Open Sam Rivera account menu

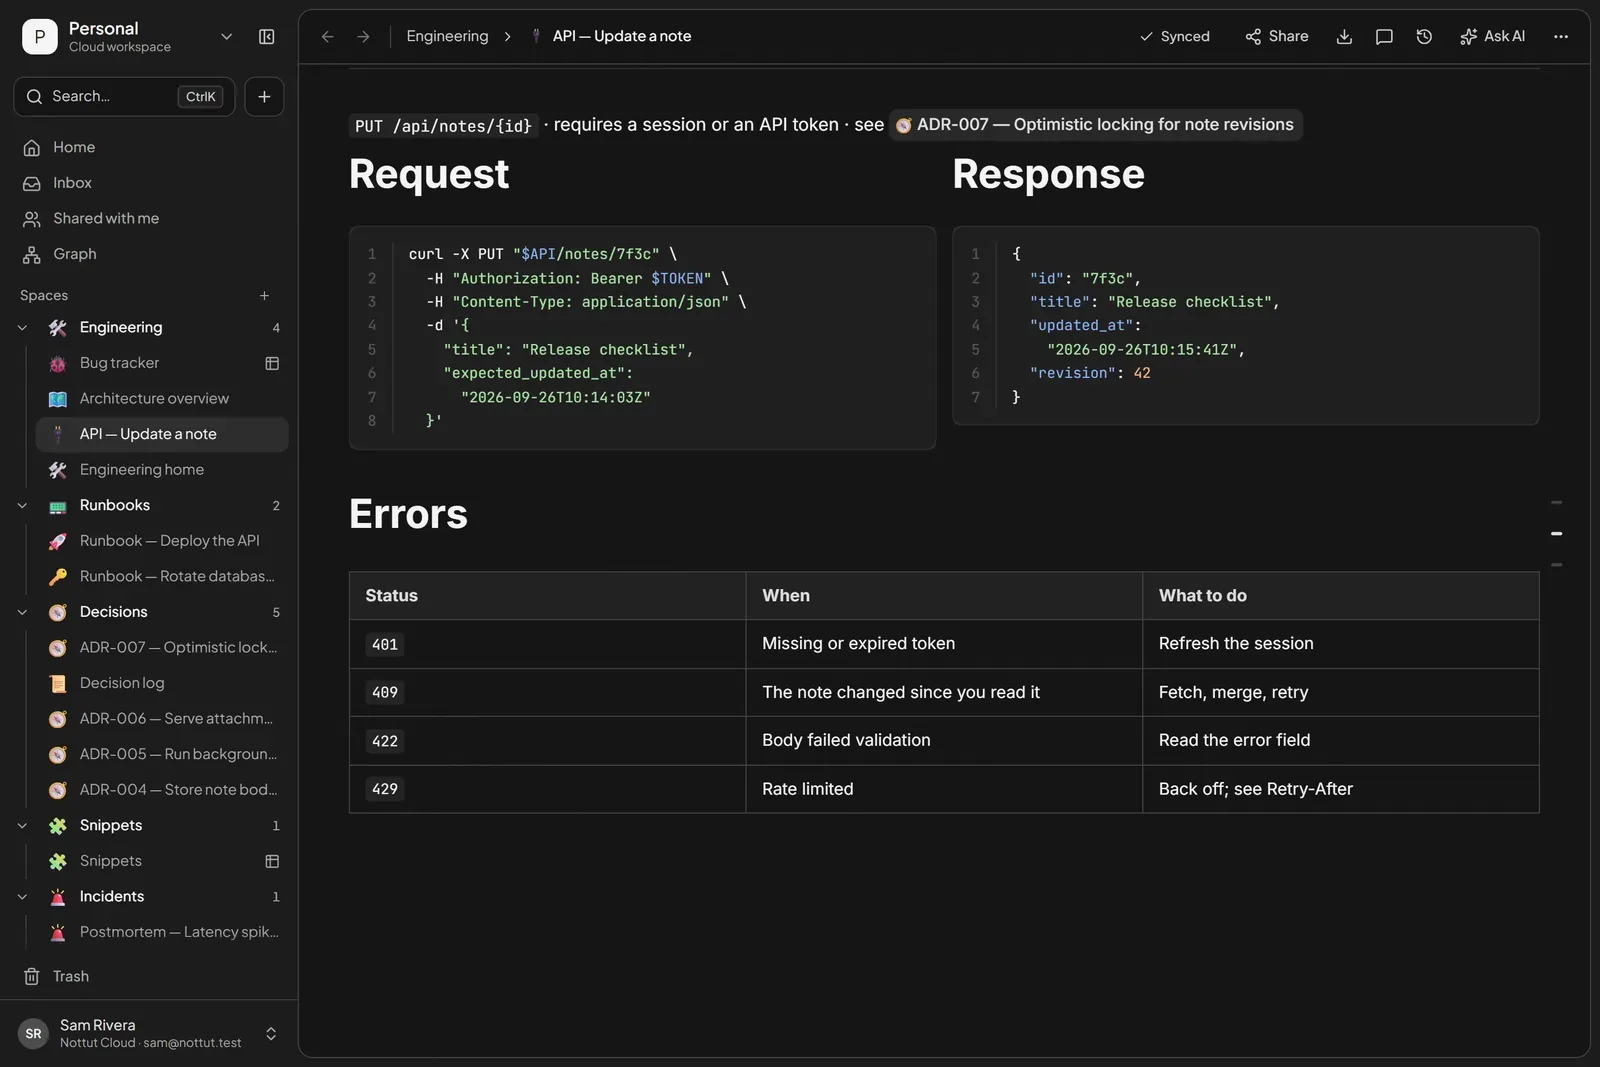tap(149, 1034)
